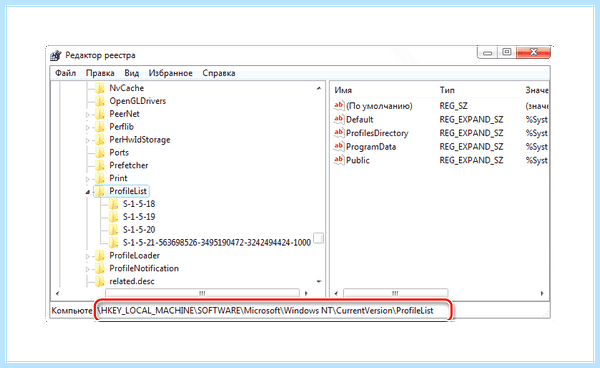Click the Ports folder icon
This screenshot has width=600, height=368.
[100, 153]
